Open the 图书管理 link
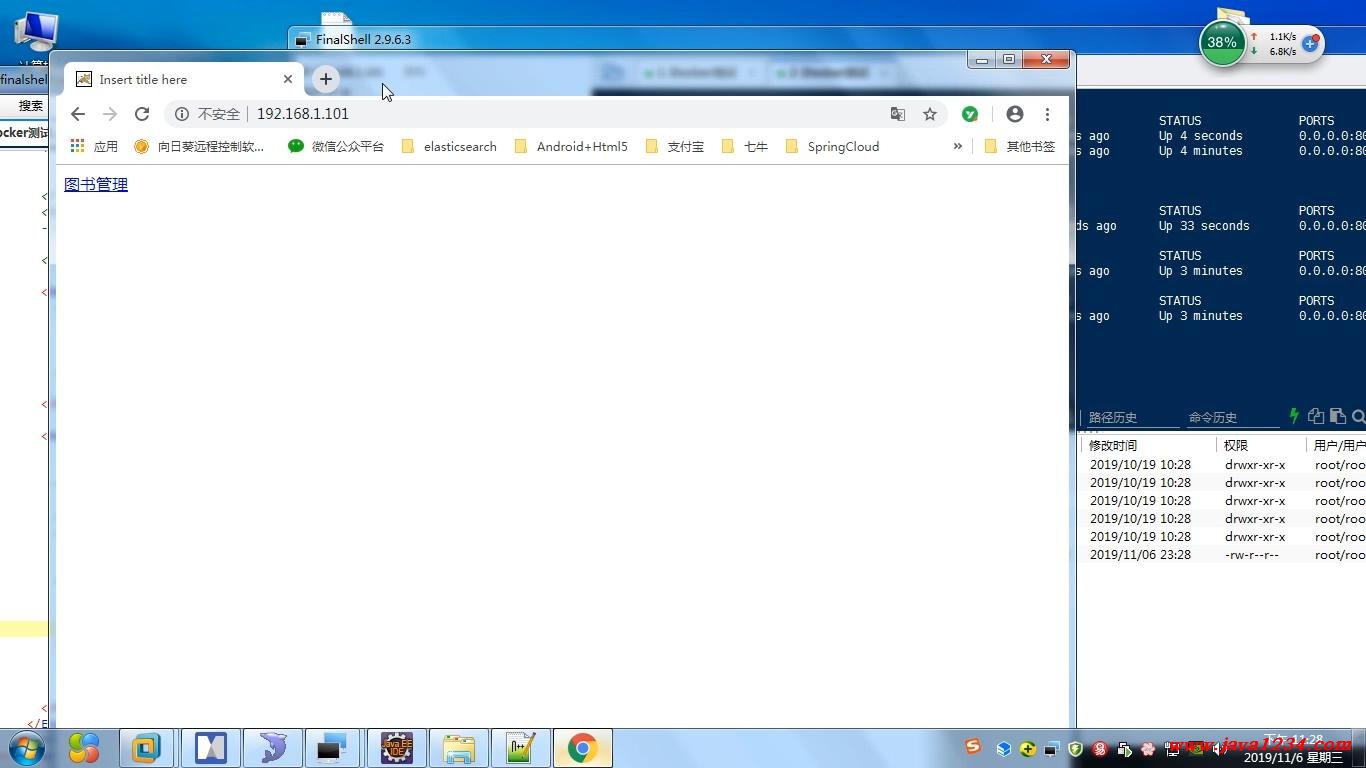Screen dimensions: 1366x768 (96, 184)
